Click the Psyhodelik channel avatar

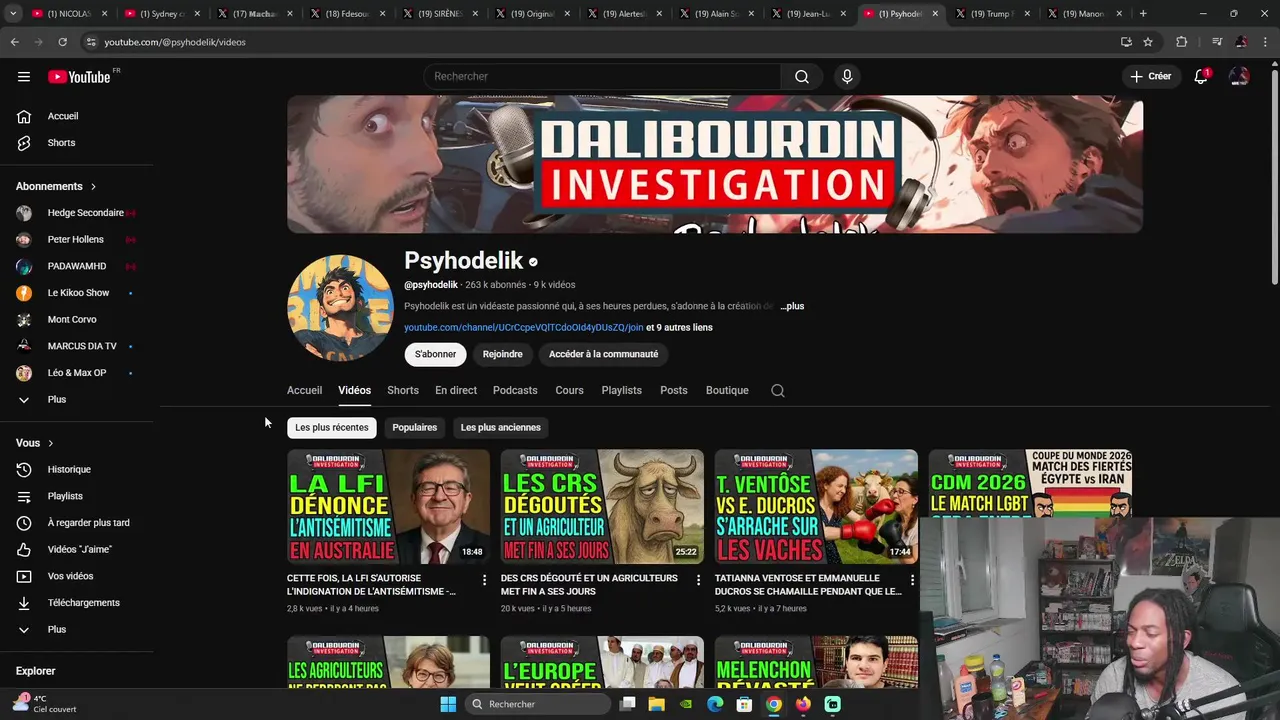[340, 307]
